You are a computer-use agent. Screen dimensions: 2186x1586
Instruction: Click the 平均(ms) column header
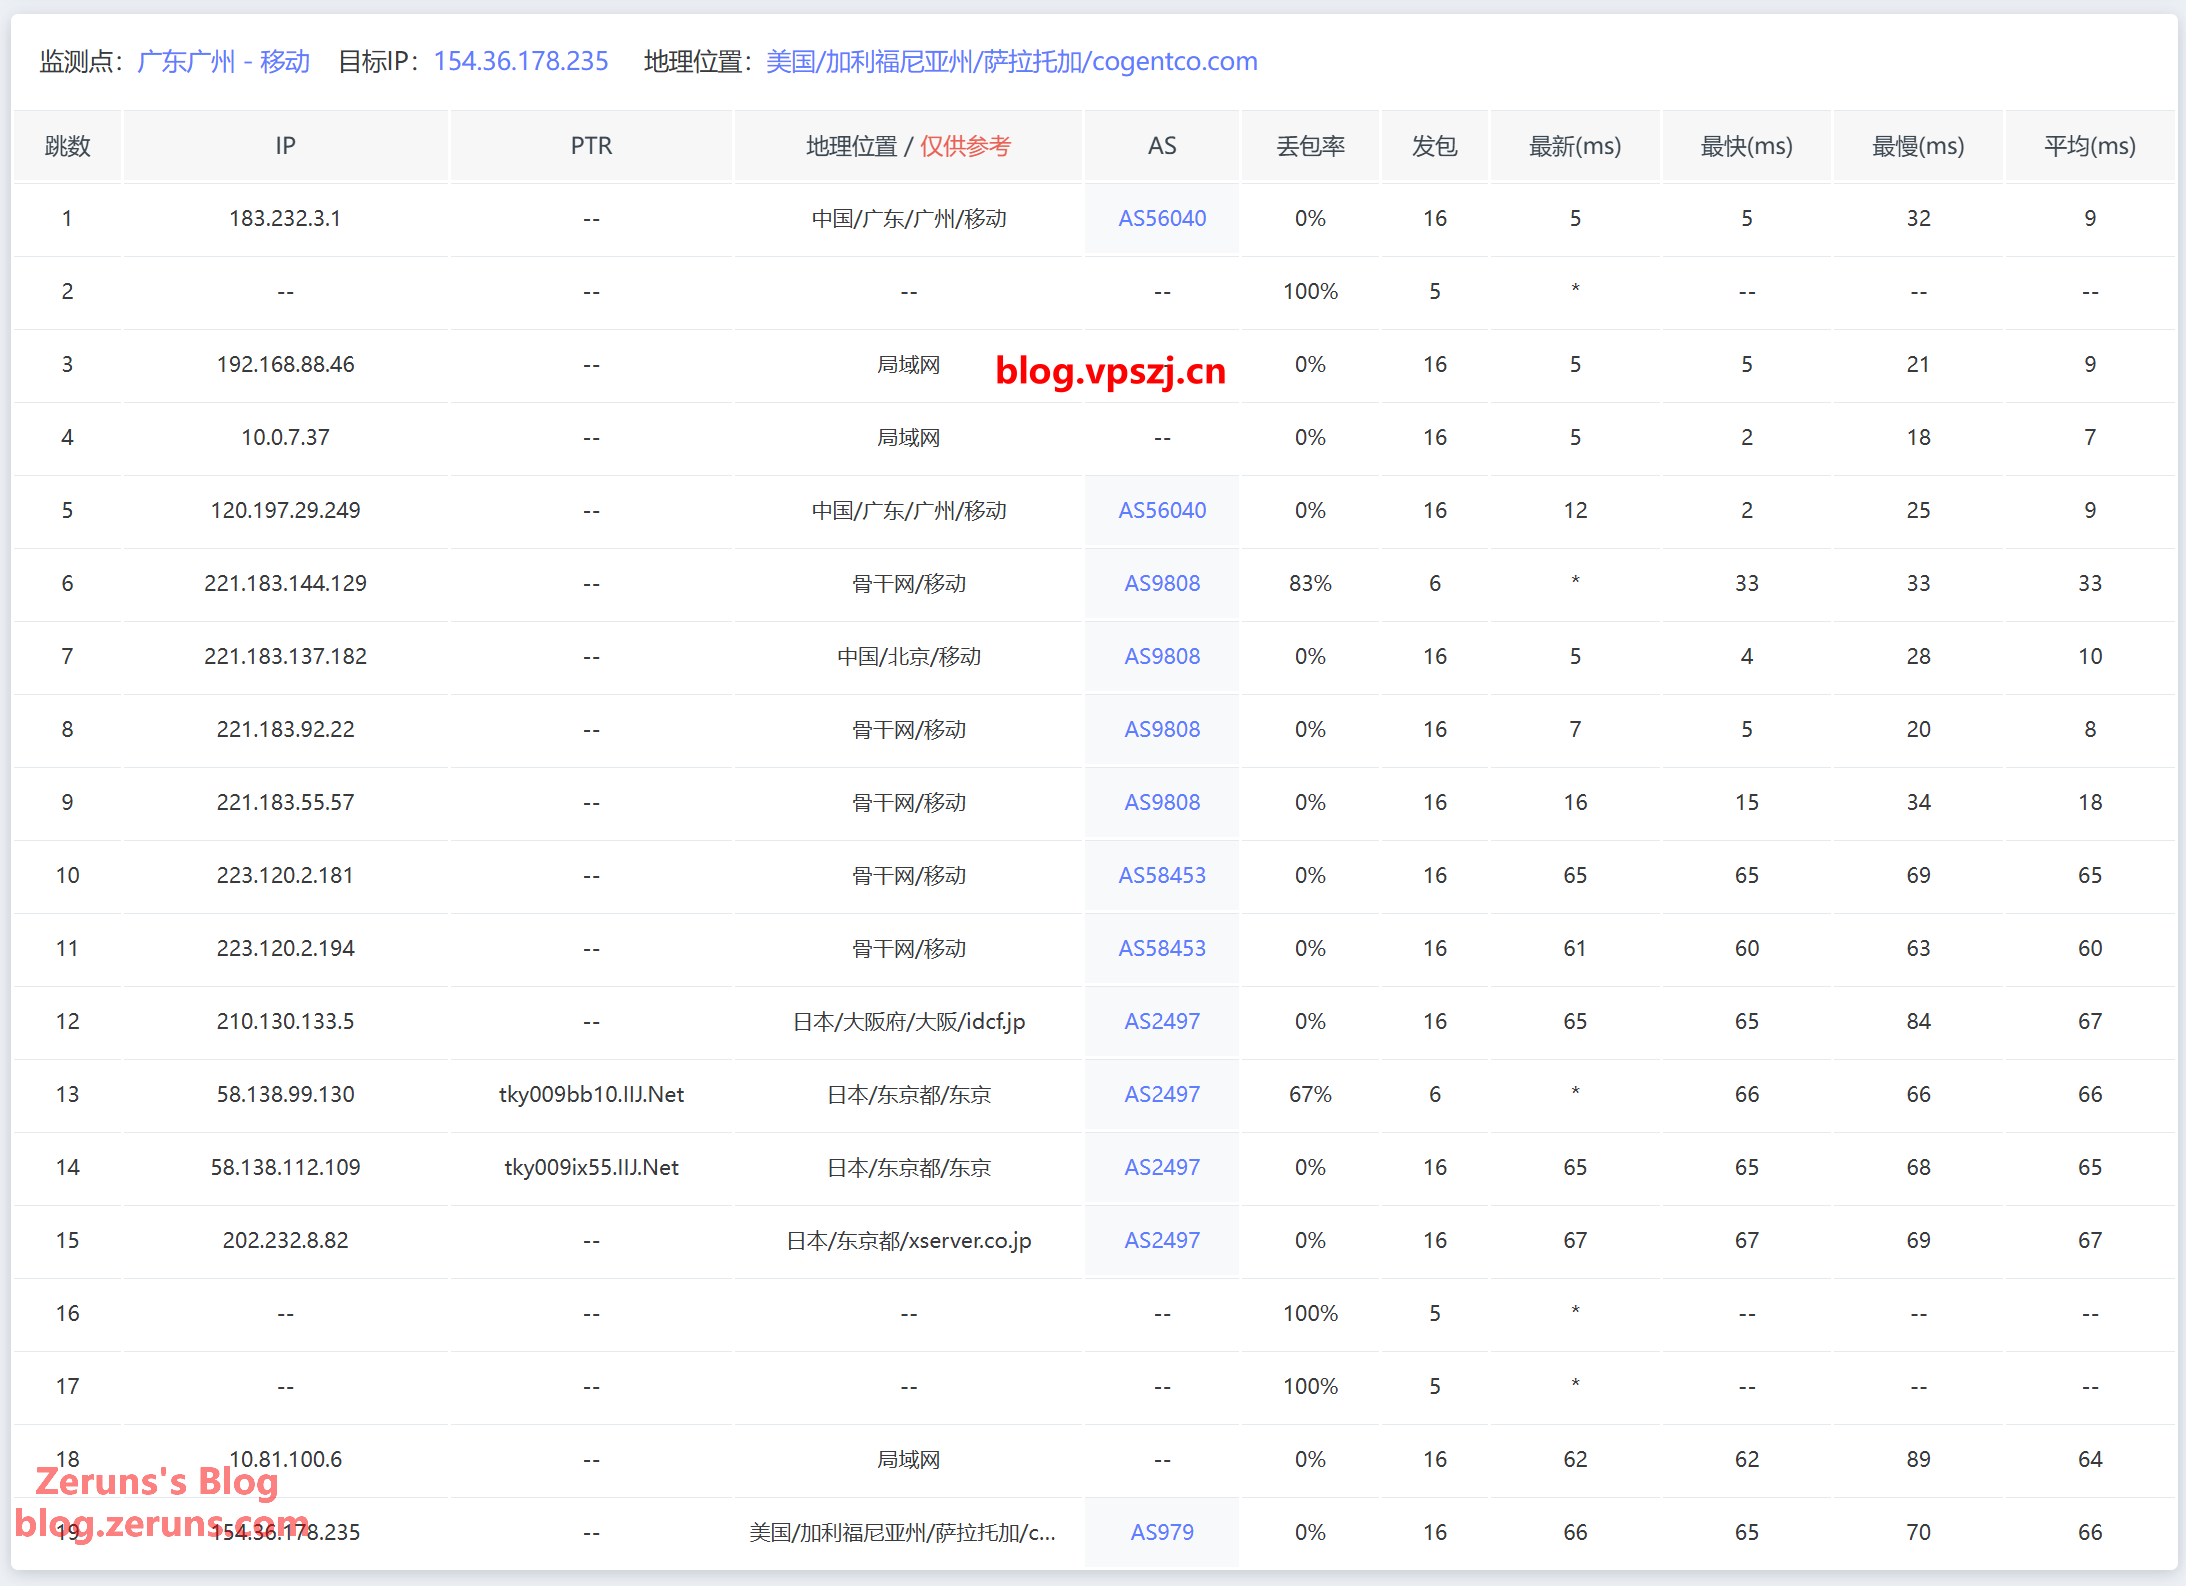pos(2089,146)
